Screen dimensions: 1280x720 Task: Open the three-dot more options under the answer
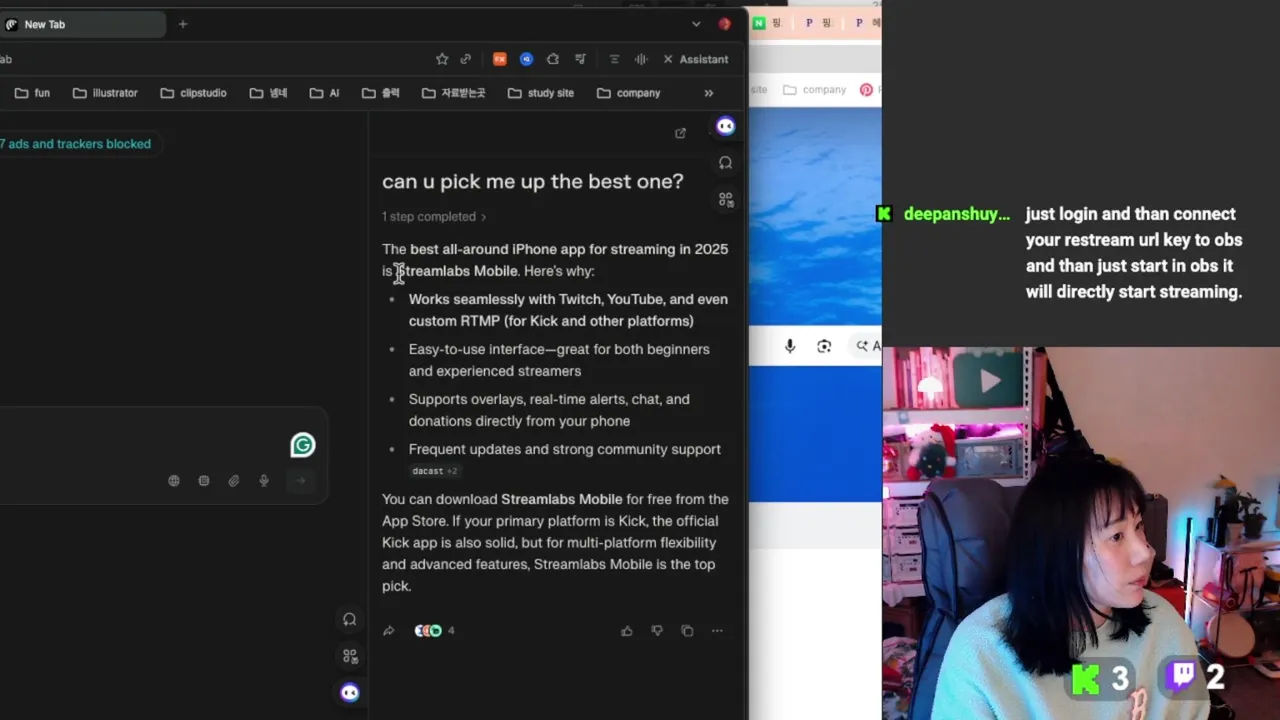717,631
